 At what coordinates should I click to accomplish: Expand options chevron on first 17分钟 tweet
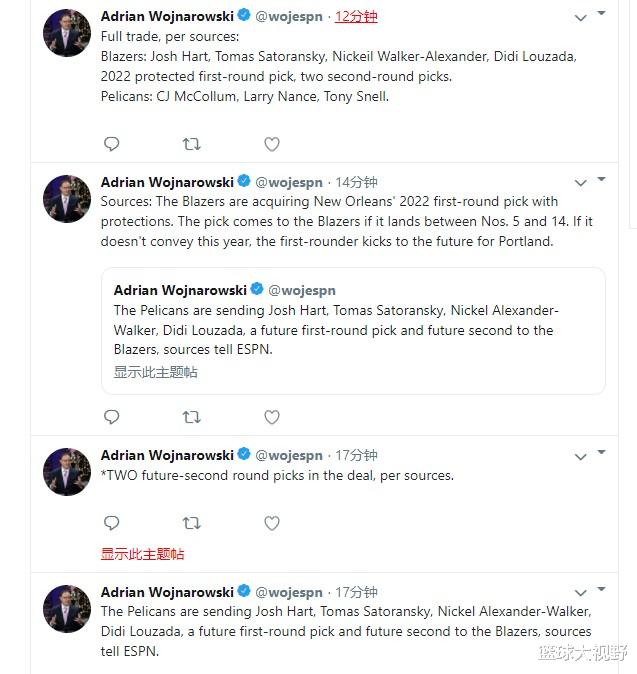coord(581,456)
